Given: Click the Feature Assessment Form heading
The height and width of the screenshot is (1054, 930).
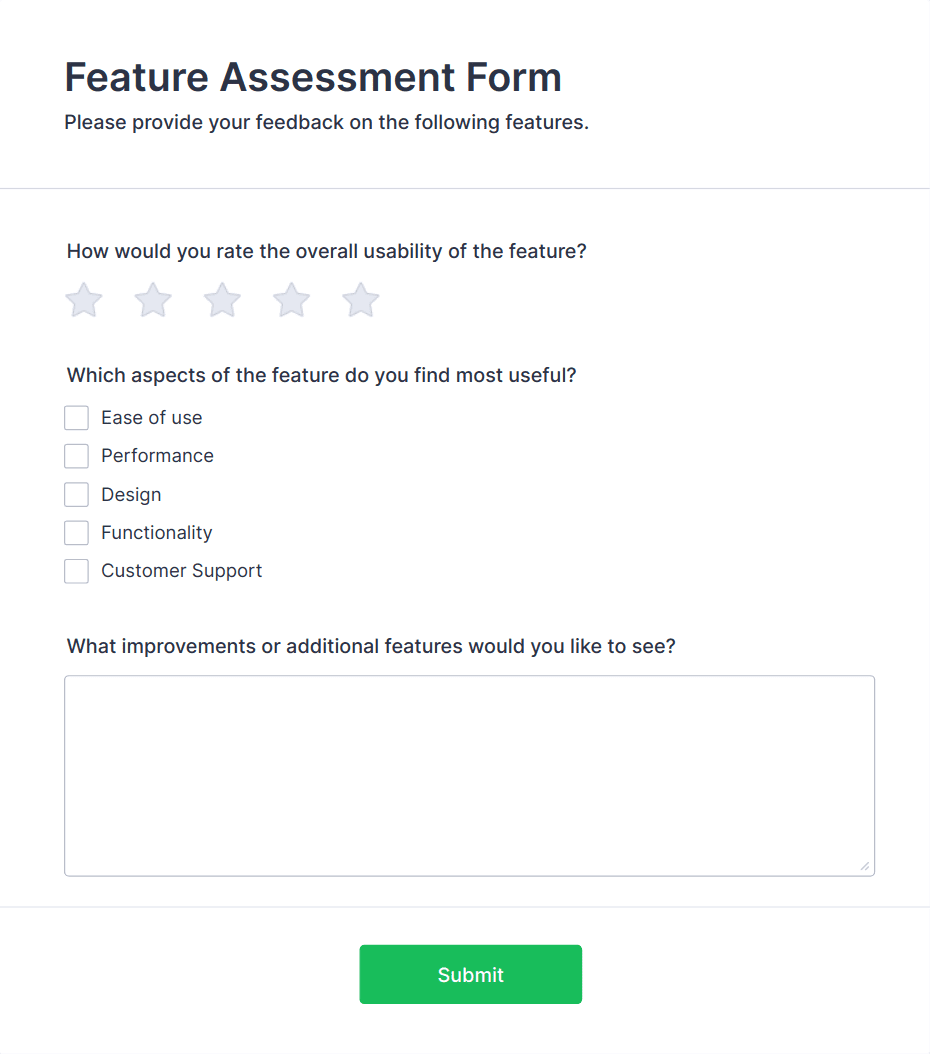Looking at the screenshot, I should click(x=313, y=77).
